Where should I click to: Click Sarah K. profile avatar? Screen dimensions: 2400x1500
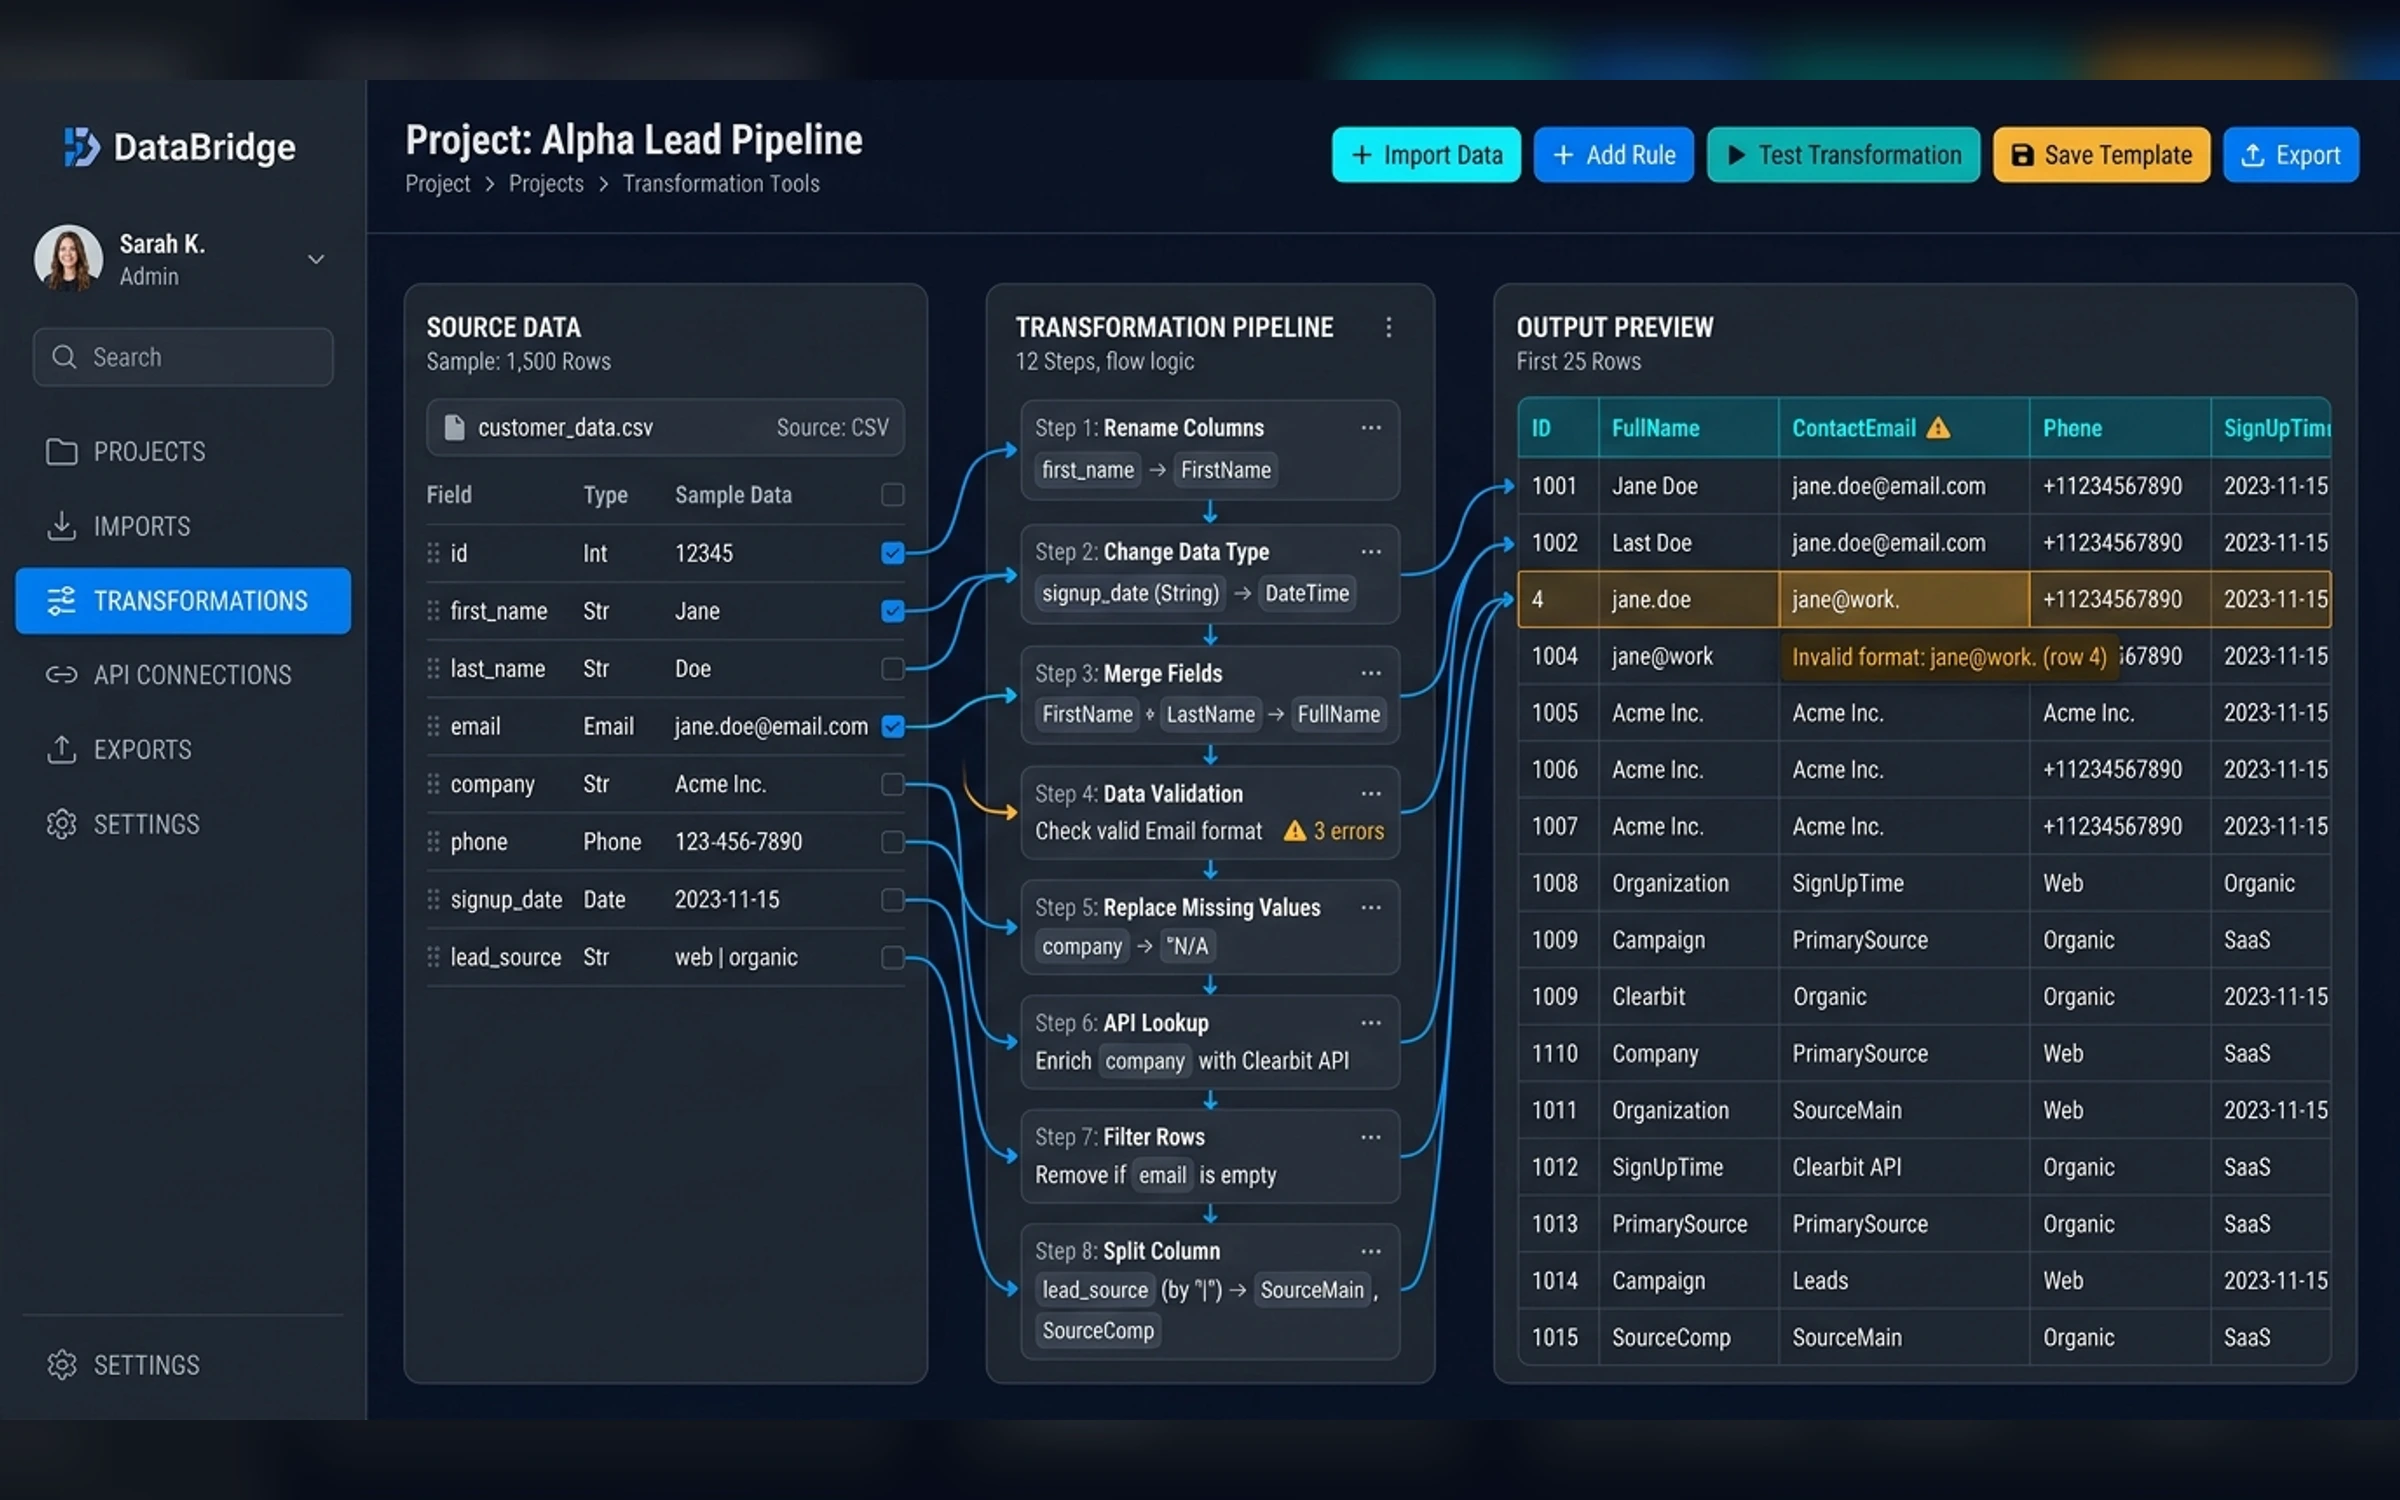click(x=68, y=258)
